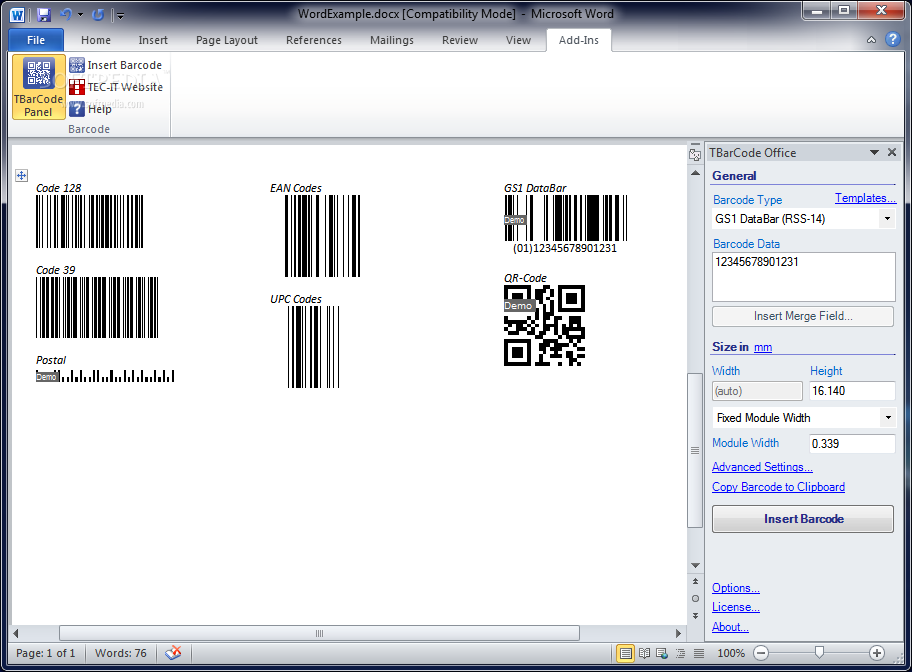The image size is (912, 672).
Task: Switch to Web Layout view
Action: (662, 653)
